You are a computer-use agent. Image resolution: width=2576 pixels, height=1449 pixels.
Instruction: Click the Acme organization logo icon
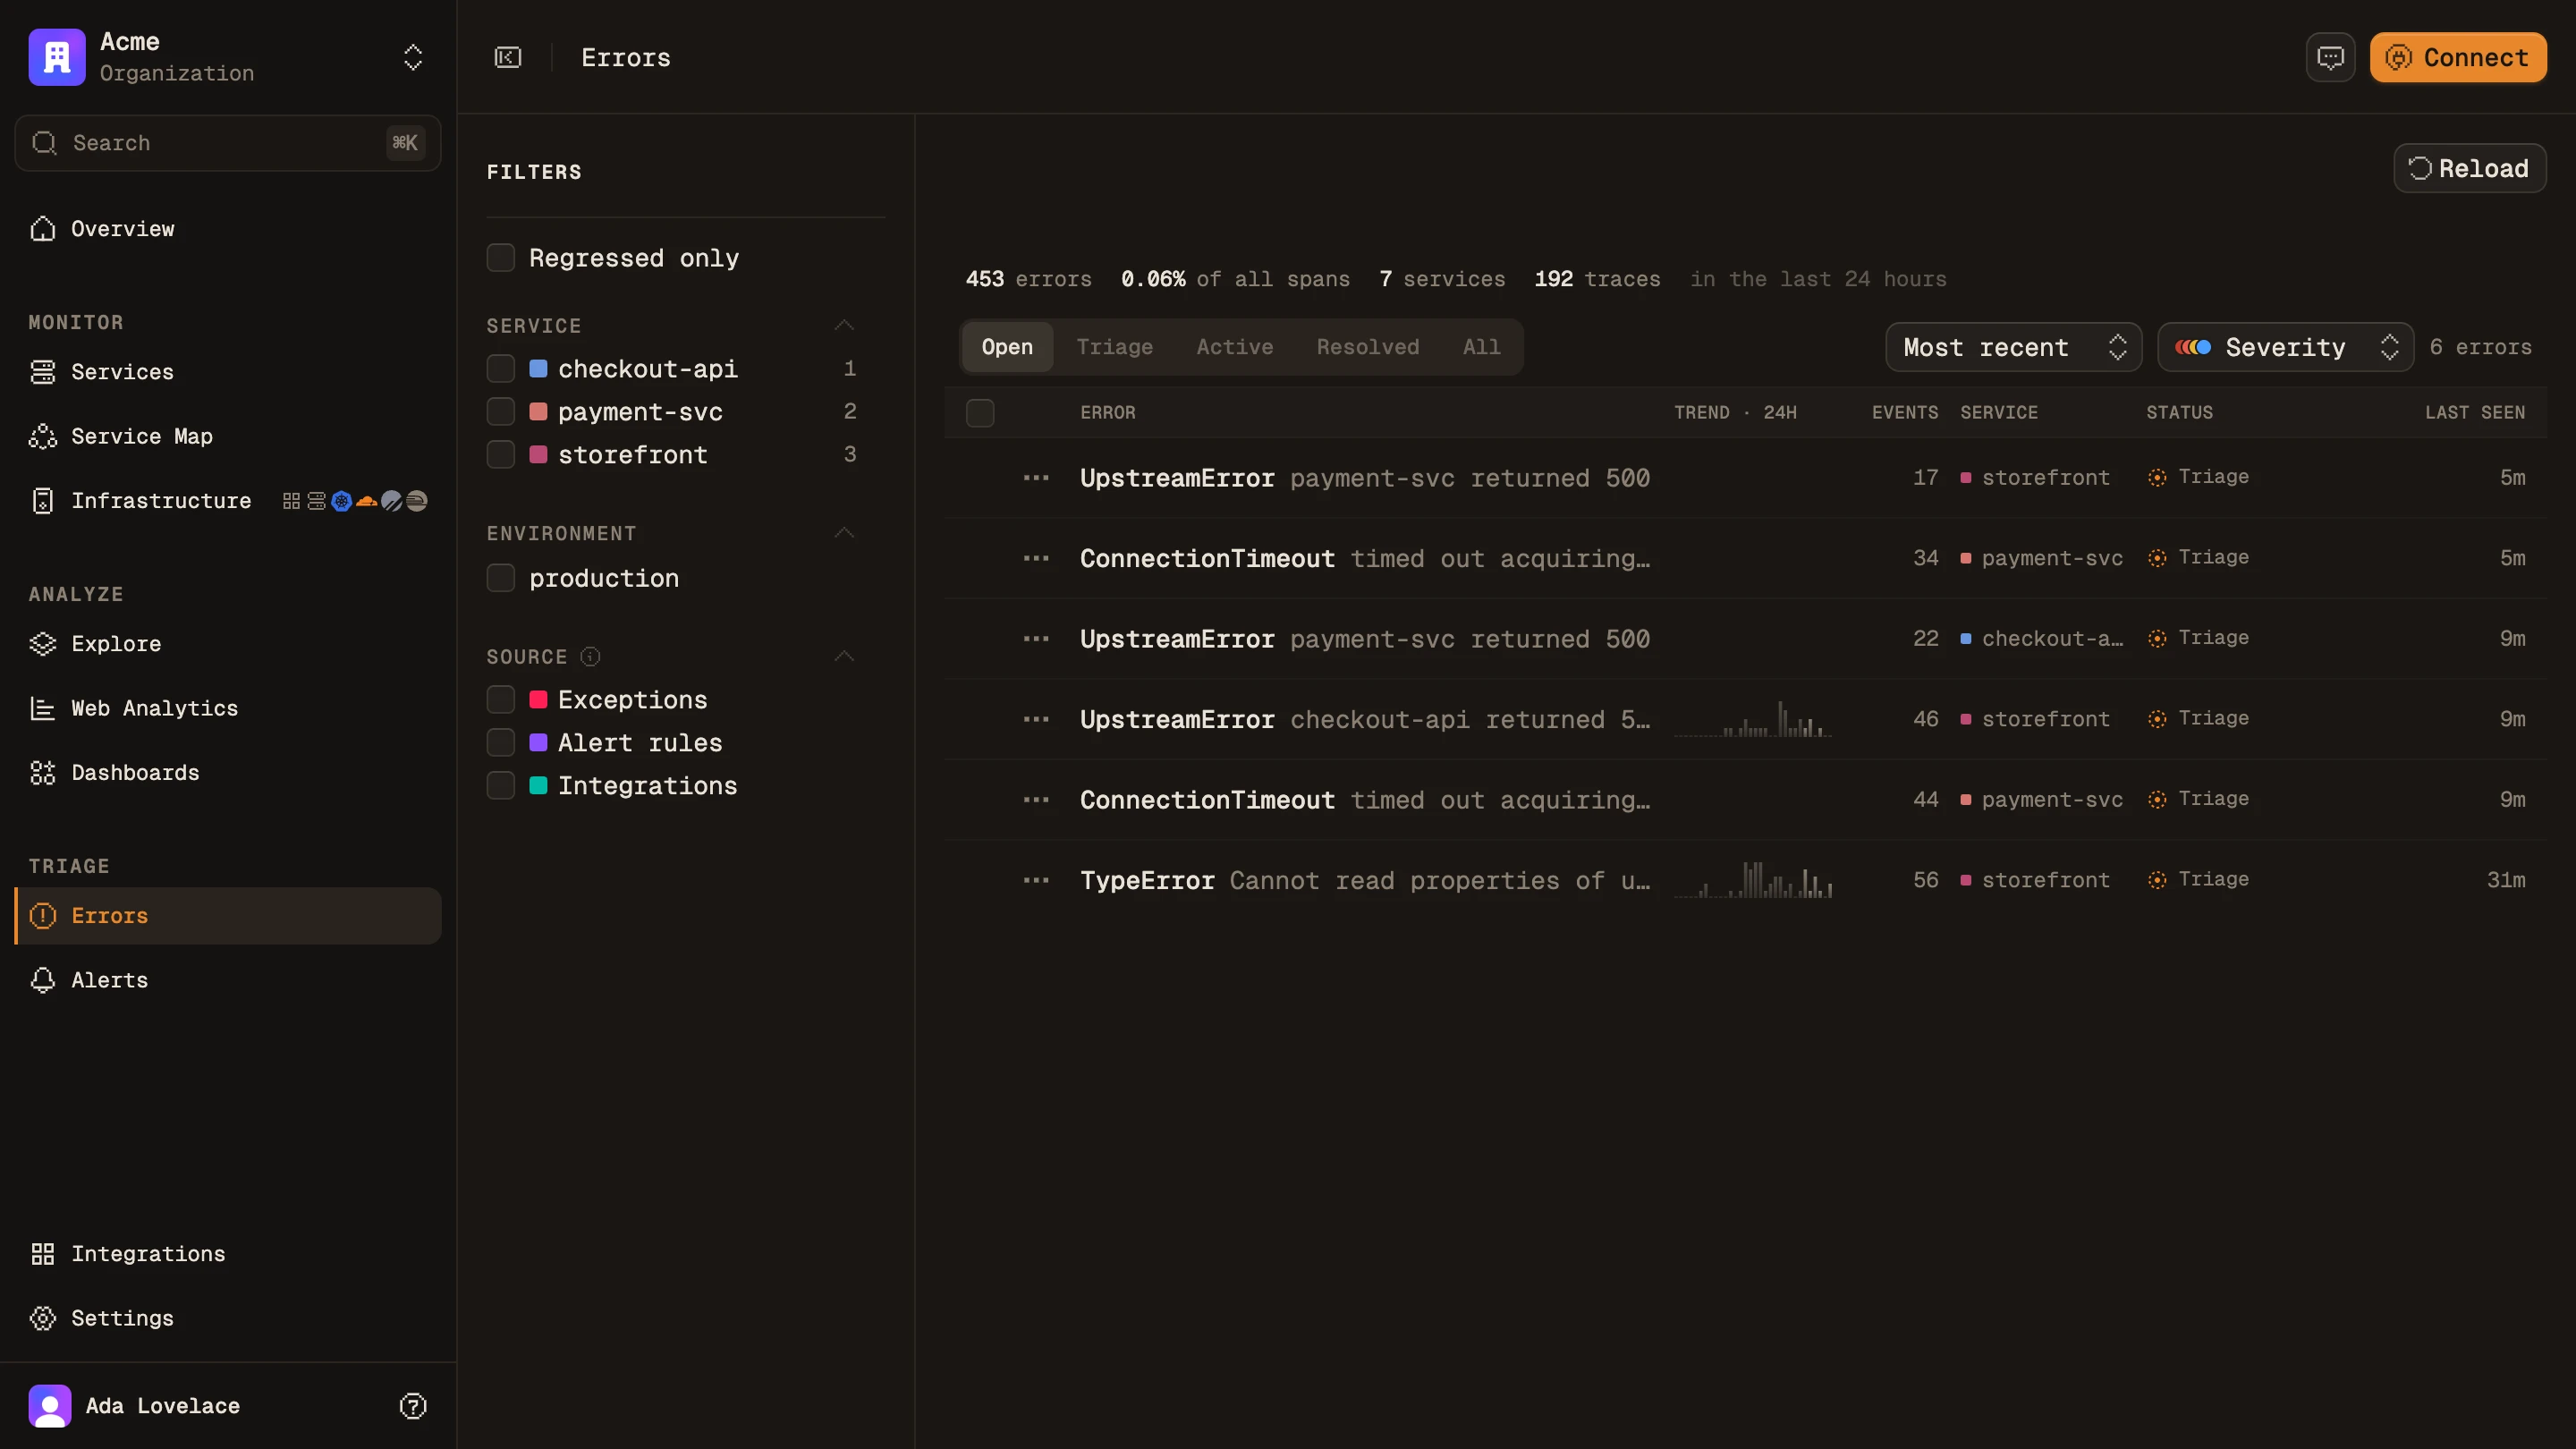pos(57,57)
